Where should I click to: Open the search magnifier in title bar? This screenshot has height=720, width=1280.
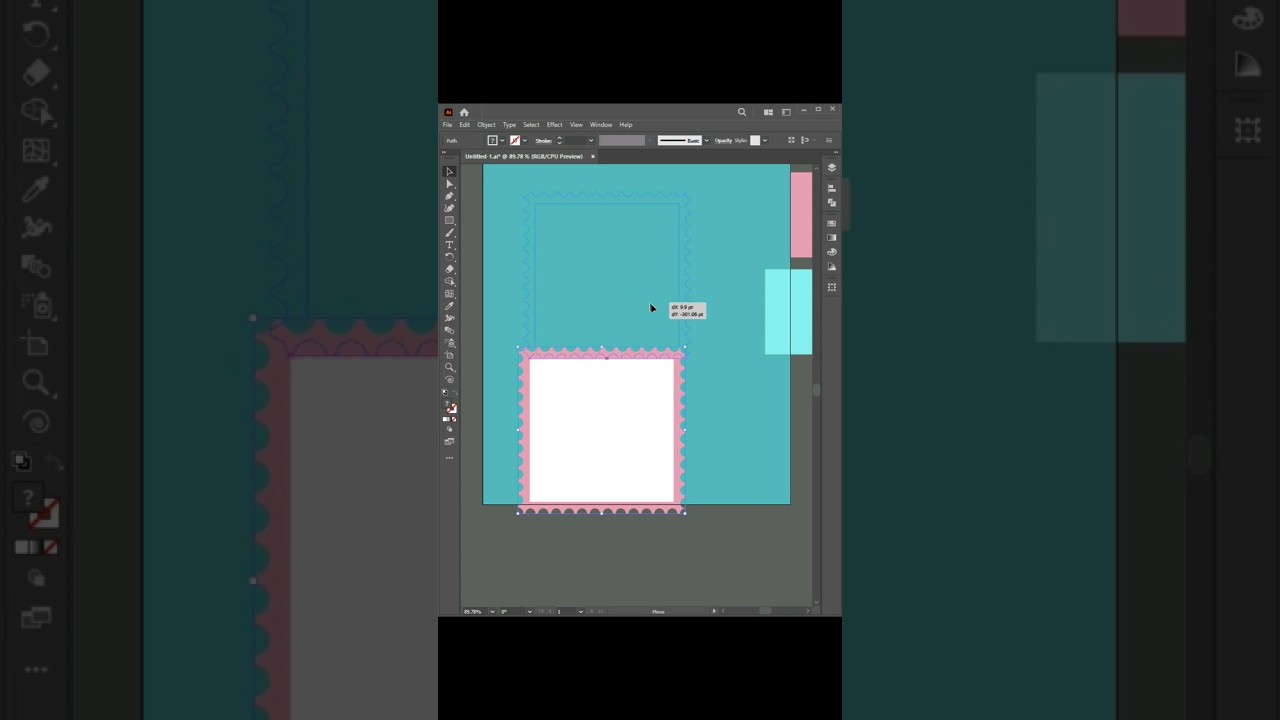click(x=742, y=112)
